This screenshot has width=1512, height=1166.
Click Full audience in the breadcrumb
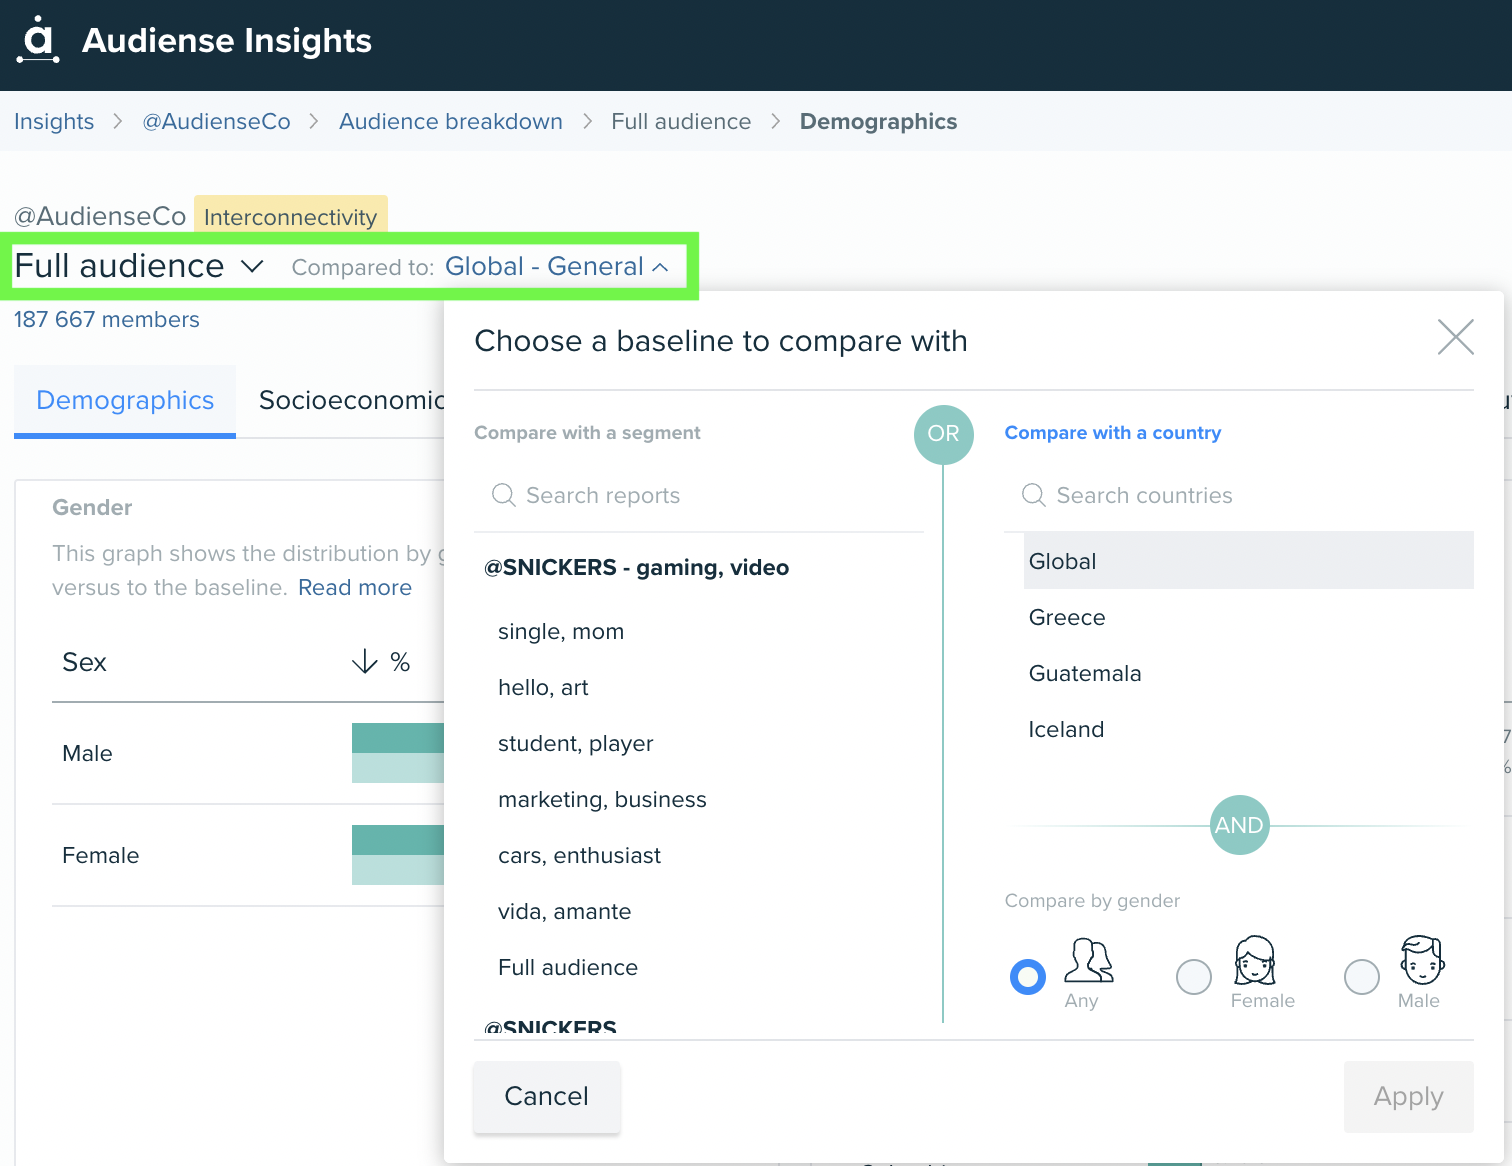click(681, 121)
